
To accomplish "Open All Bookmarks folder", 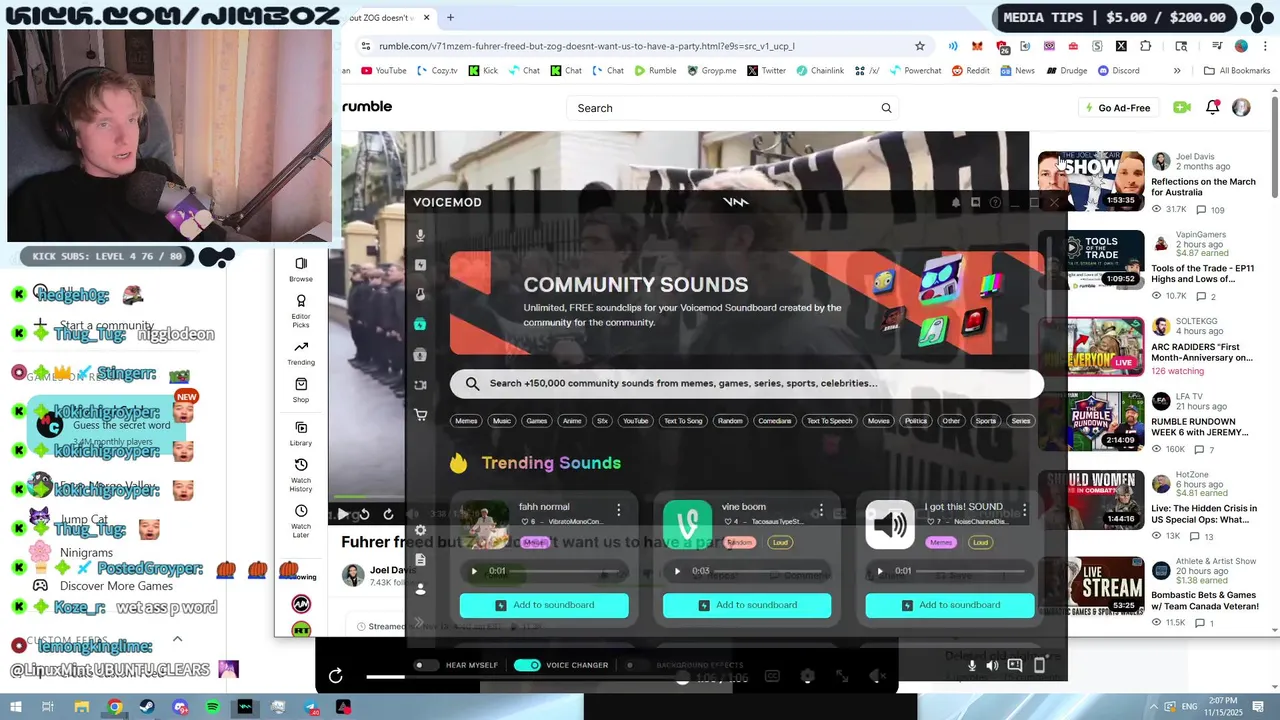I will pyautogui.click(x=1236, y=71).
